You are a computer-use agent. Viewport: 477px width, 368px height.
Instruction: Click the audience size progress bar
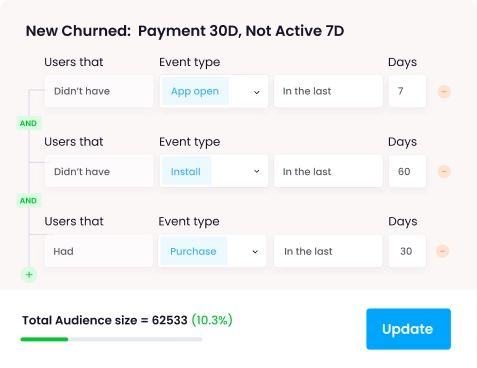click(x=111, y=339)
